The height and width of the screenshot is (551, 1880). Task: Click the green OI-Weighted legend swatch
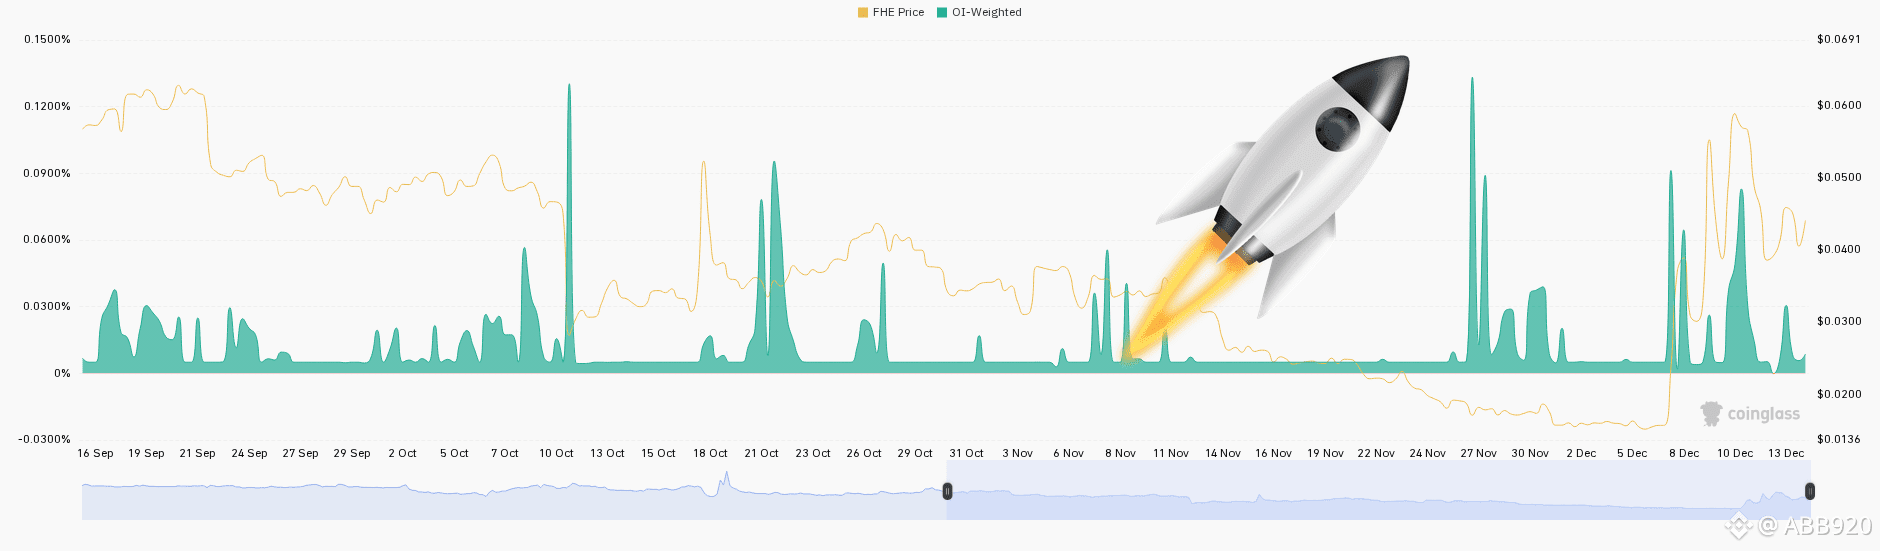[x=942, y=12]
